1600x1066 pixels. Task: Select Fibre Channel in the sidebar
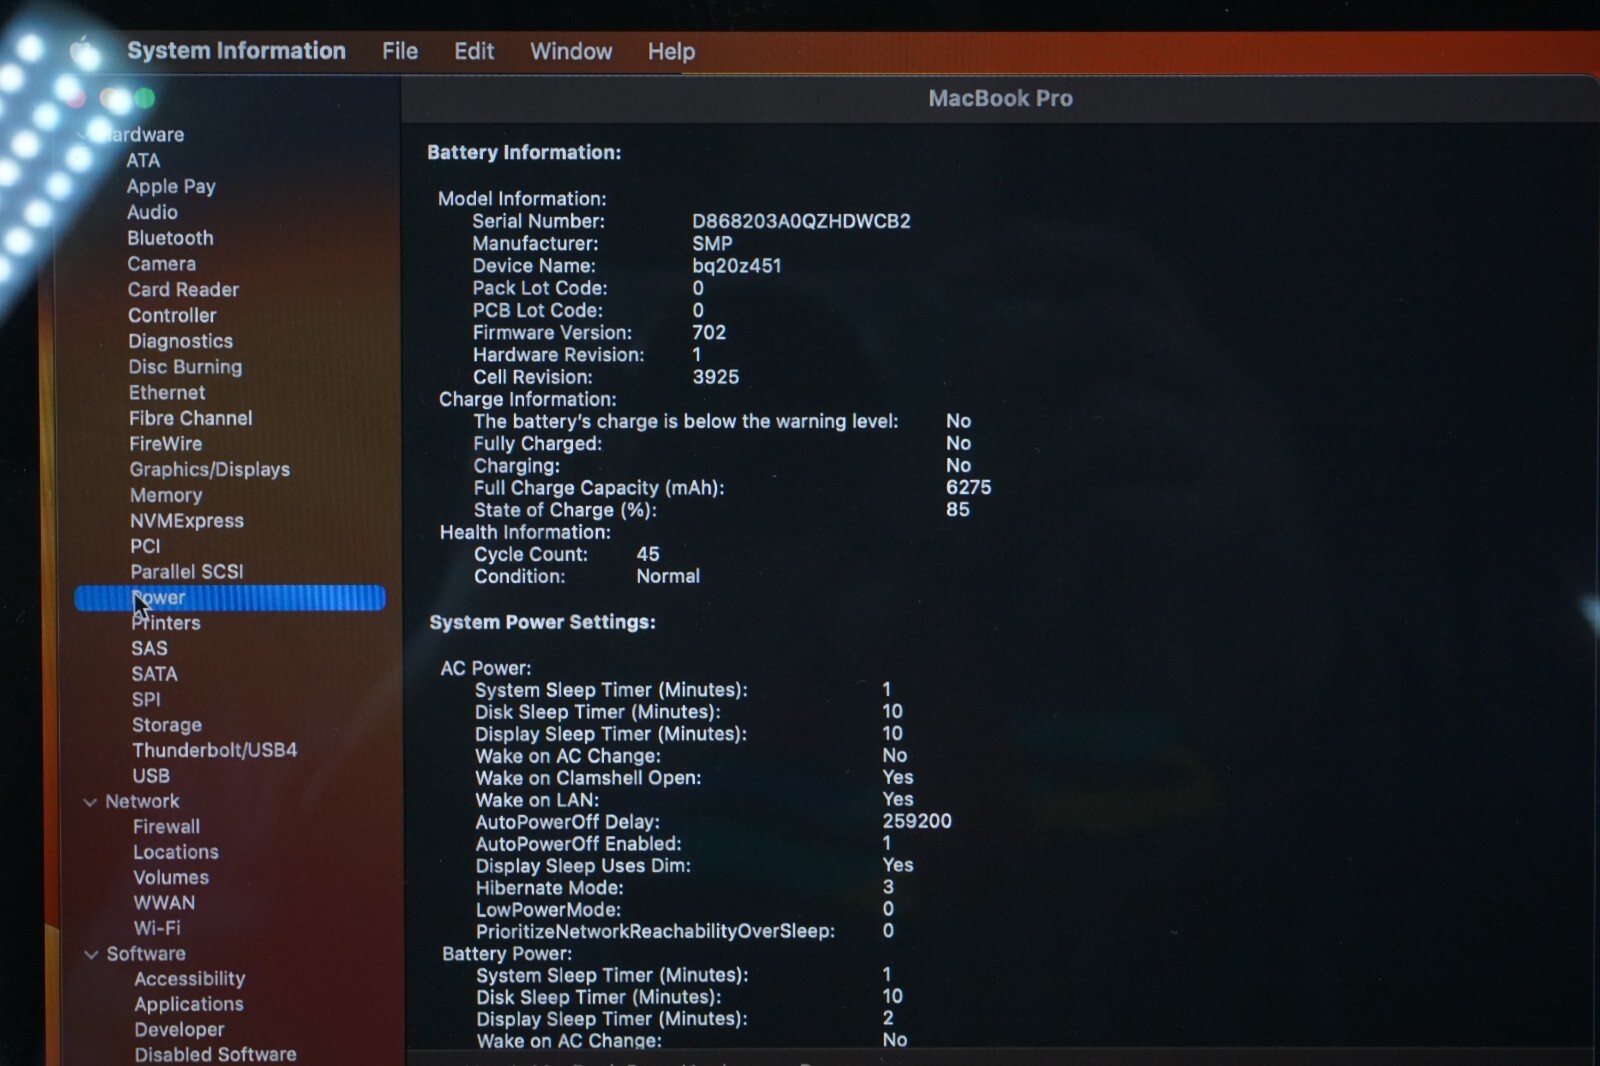(x=190, y=418)
